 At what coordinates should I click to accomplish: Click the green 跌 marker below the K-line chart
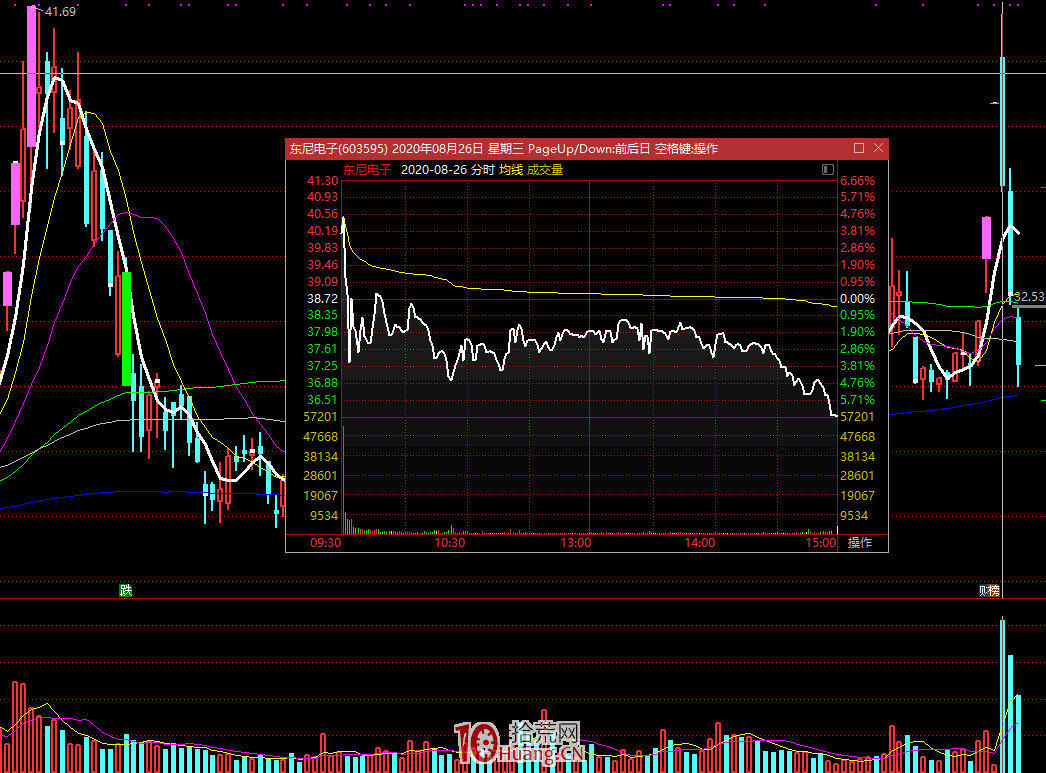pyautogui.click(x=125, y=590)
